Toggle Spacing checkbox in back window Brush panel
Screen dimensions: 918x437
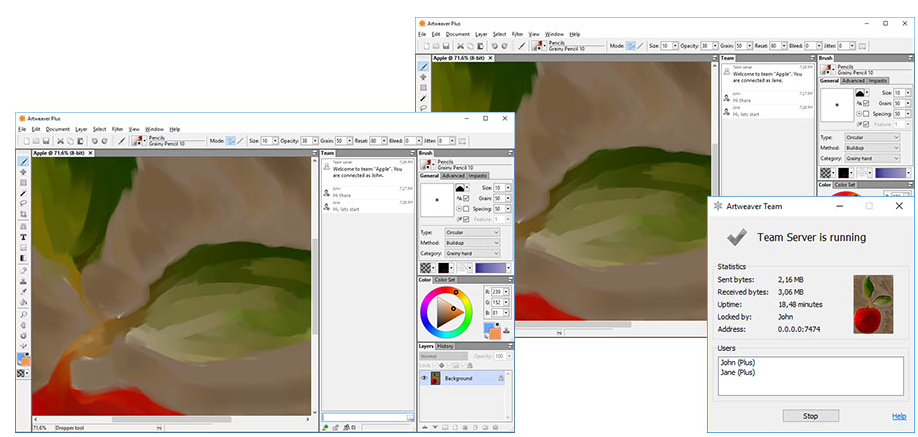click(866, 114)
